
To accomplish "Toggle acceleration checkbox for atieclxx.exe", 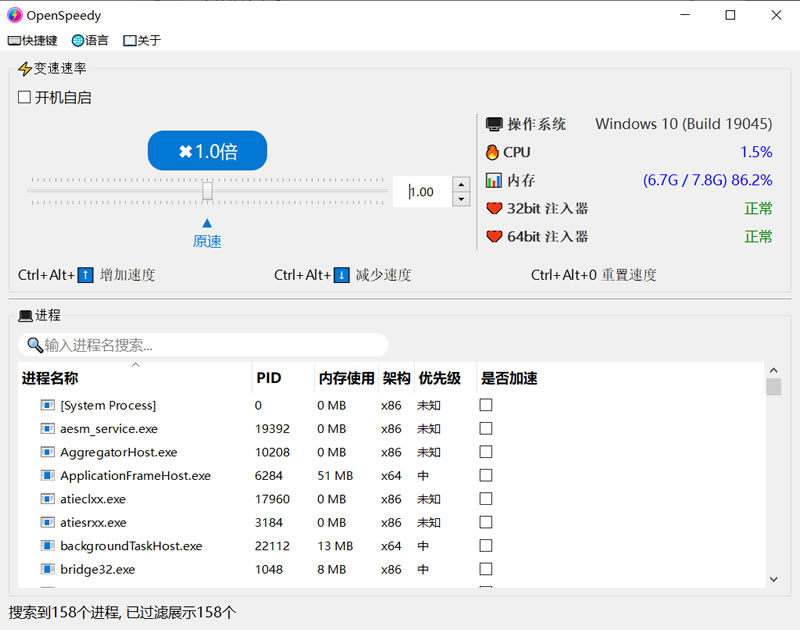I will tap(486, 499).
